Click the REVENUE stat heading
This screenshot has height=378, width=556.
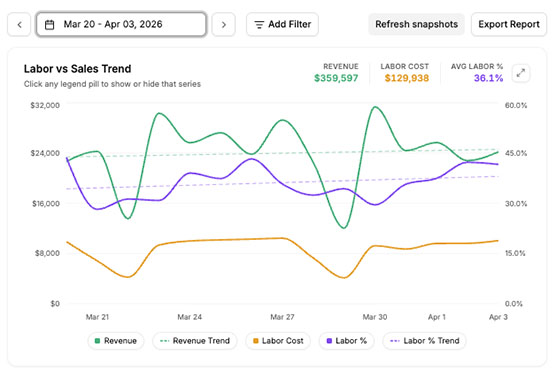341,67
